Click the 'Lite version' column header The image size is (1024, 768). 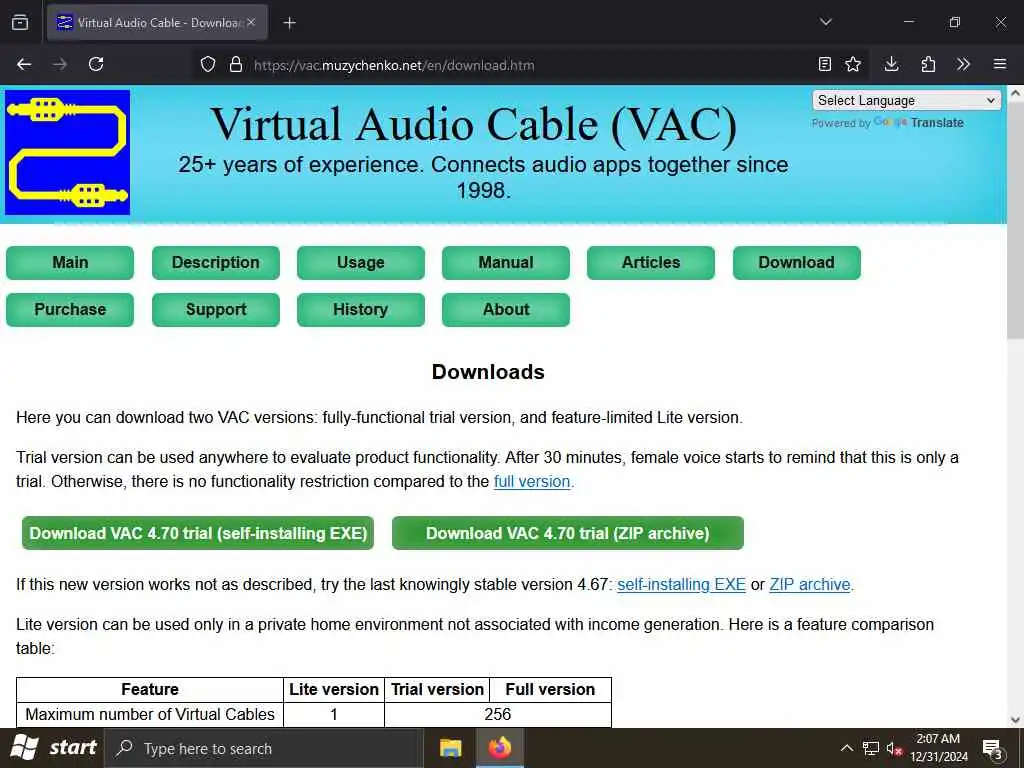pos(334,690)
